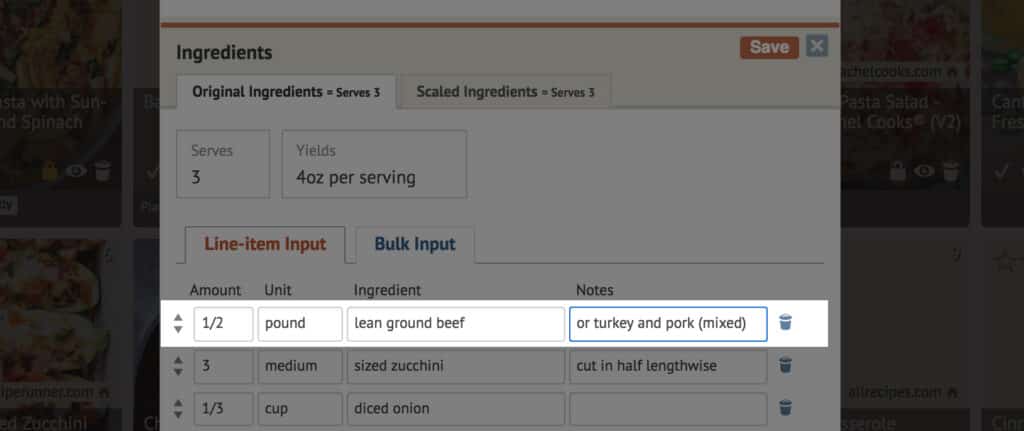
Task: Click the Yields field with 4oz per serving
Action: 374,165
